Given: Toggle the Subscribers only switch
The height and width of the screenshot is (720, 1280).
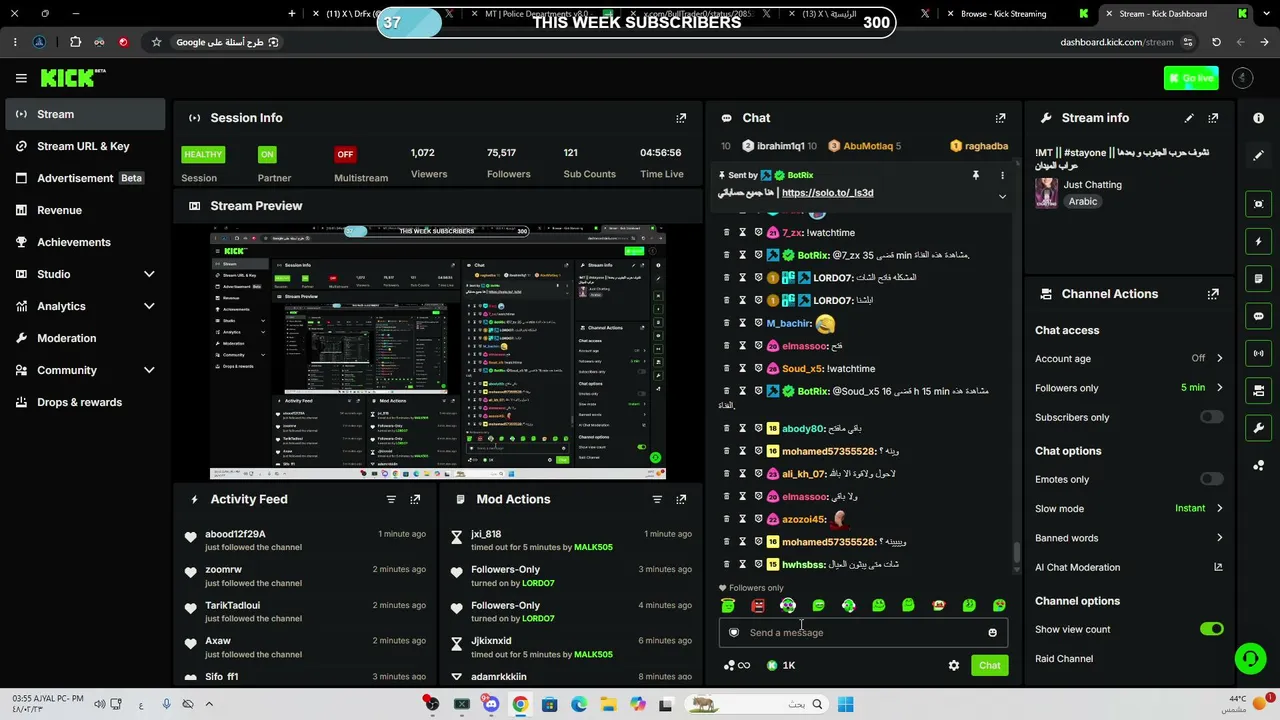Looking at the screenshot, I should 1211,417.
